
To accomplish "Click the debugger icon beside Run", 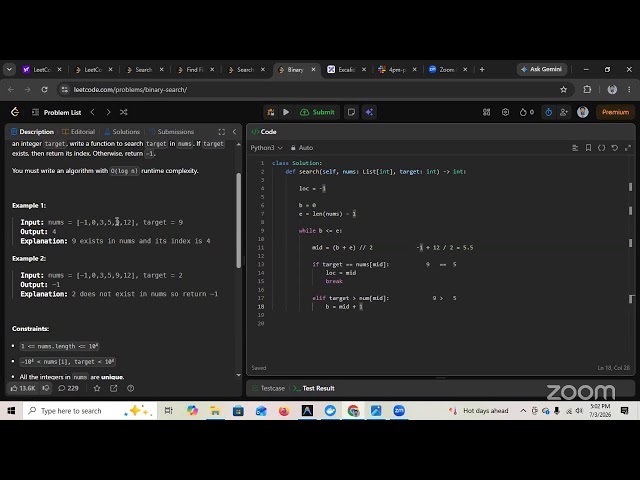I will coord(271,112).
